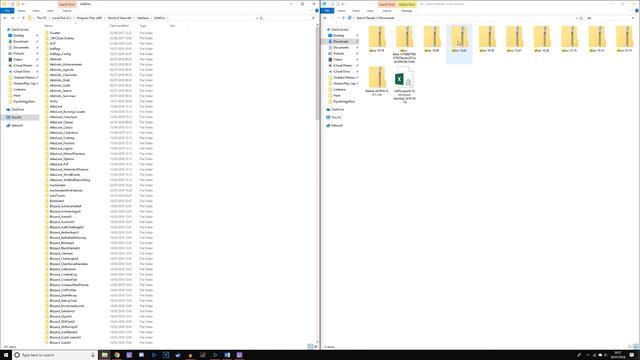The image size is (640, 360).
Task: Refresh the AddOns window address bar
Action: (x=262, y=18)
